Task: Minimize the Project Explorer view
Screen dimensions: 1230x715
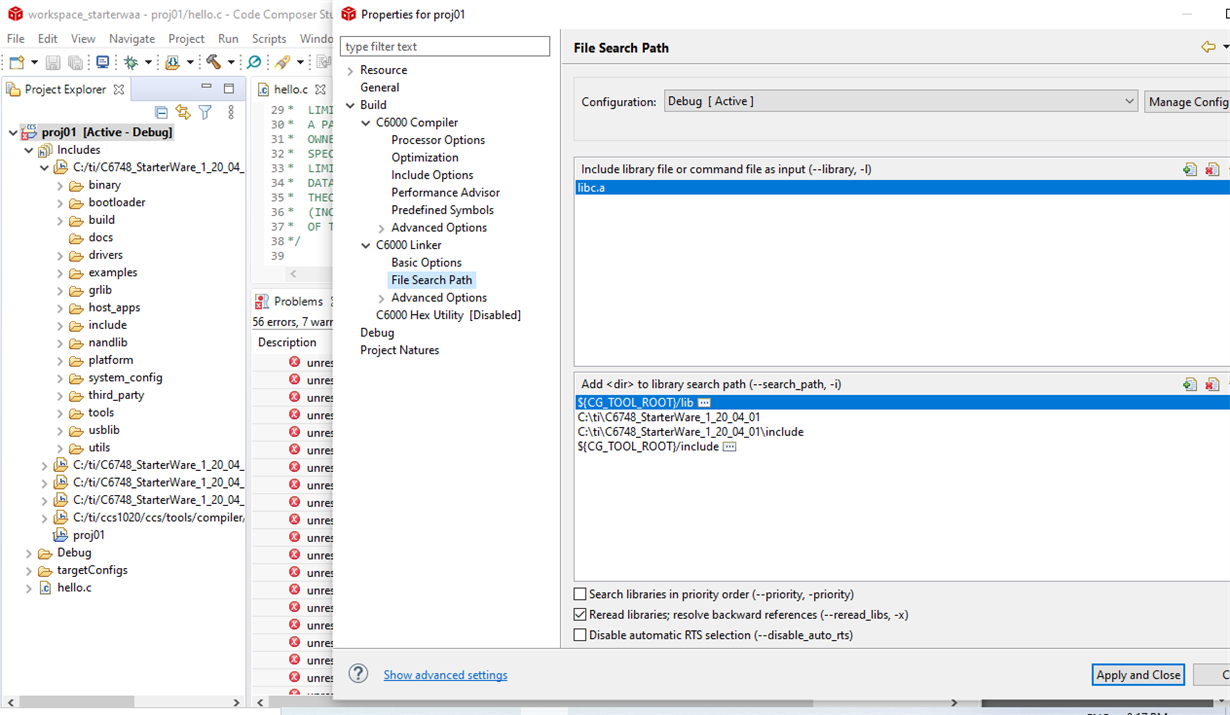Action: 206,88
